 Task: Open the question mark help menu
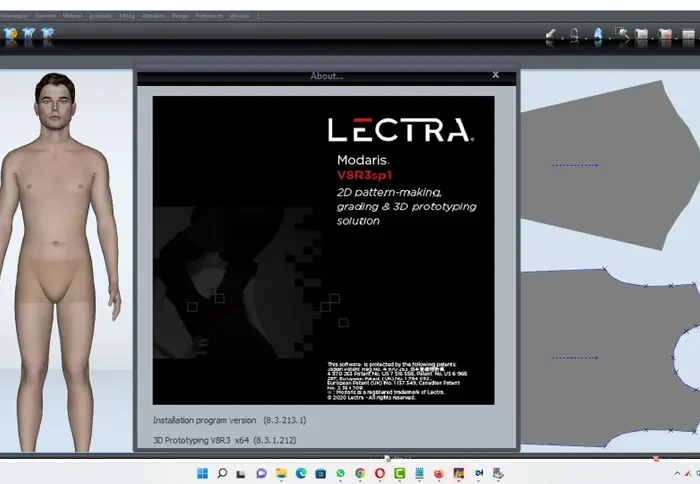pos(258,16)
